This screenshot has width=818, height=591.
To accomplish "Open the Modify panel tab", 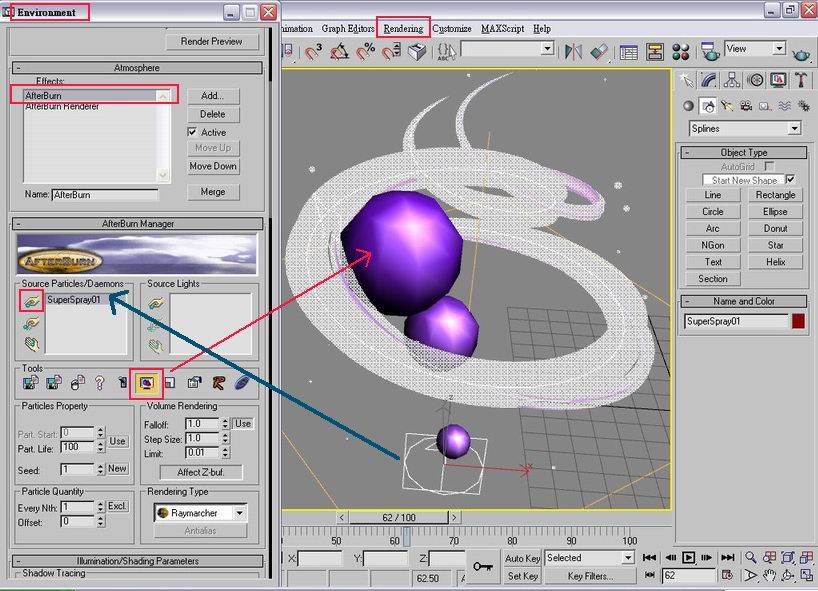I will pyautogui.click(x=709, y=81).
